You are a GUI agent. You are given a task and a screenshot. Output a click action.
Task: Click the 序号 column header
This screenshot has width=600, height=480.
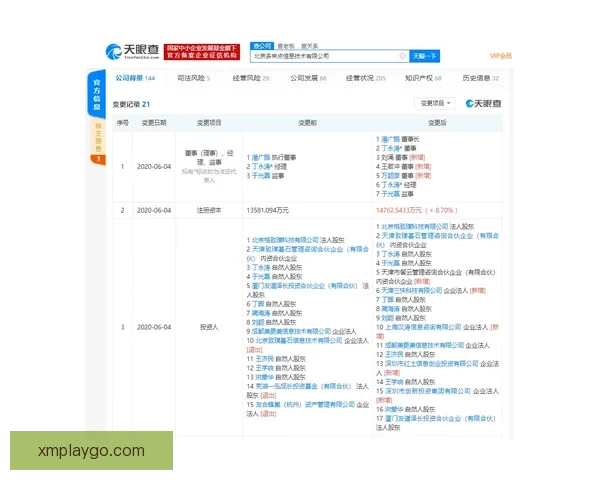coord(122,123)
